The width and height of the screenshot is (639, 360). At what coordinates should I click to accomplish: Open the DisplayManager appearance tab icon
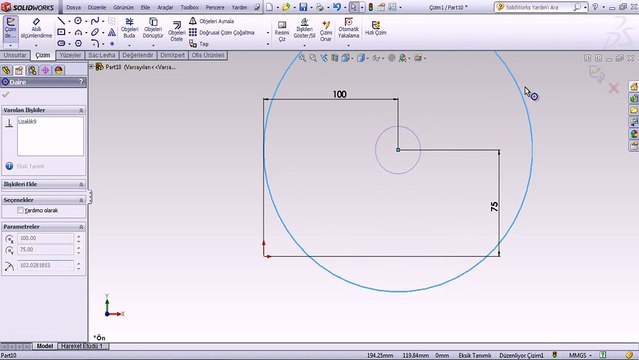pyautogui.click(x=58, y=70)
